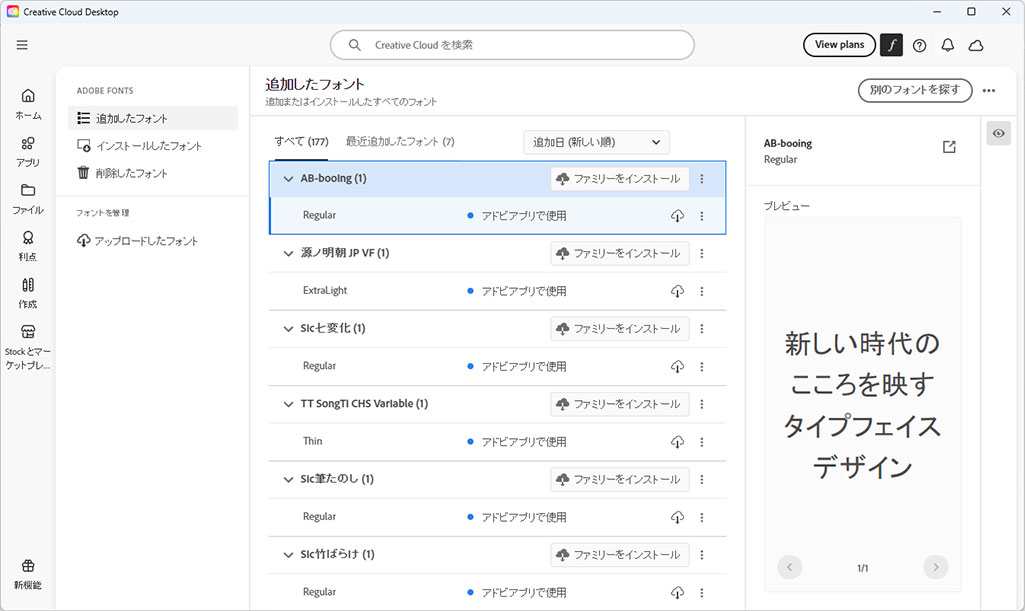The width and height of the screenshot is (1025, 611).
Task: Check cloud sync status icon
Action: [977, 45]
